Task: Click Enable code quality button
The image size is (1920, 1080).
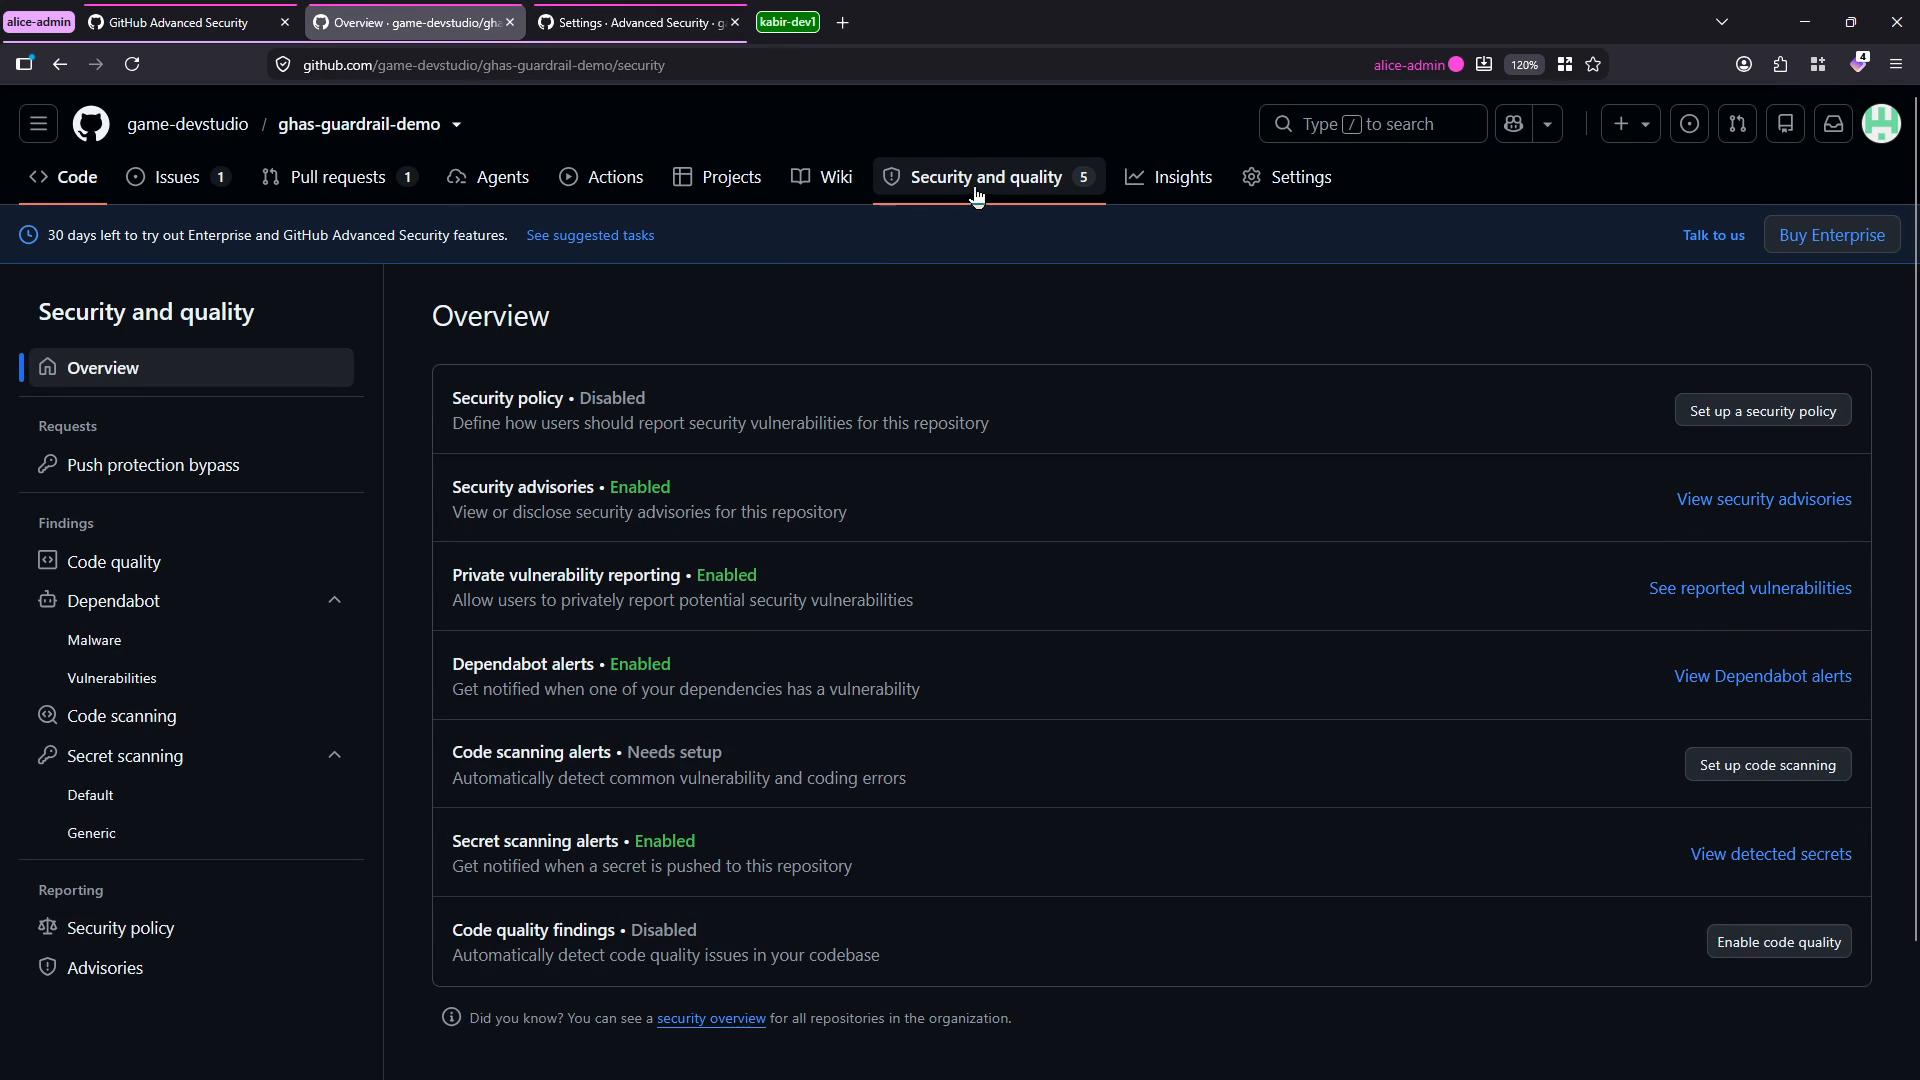Action: tap(1778, 942)
